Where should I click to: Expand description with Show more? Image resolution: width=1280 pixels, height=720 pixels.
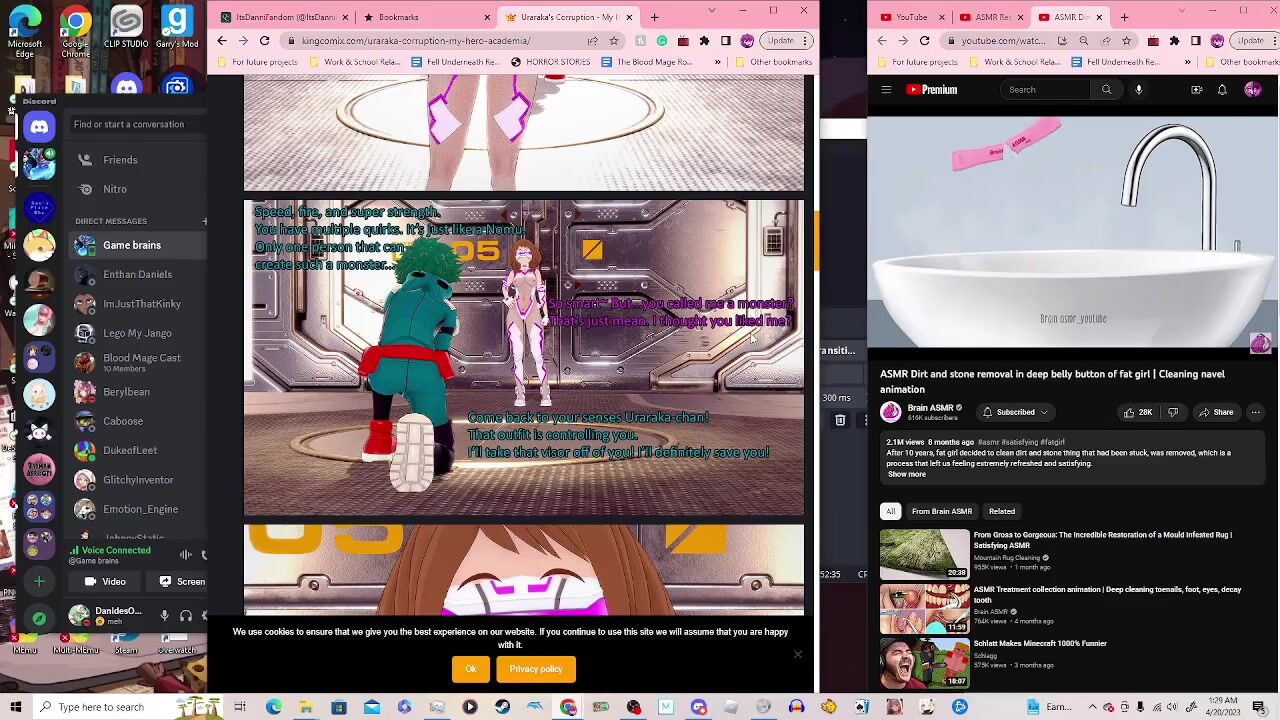906,474
